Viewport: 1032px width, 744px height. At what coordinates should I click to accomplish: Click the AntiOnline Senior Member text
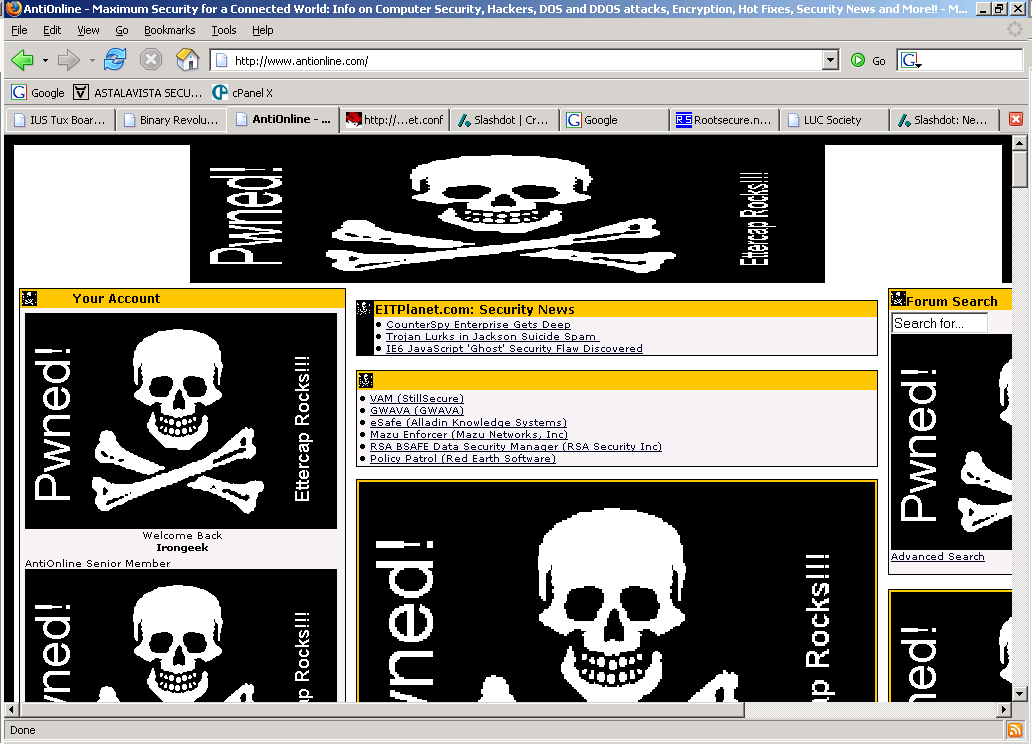(97, 563)
